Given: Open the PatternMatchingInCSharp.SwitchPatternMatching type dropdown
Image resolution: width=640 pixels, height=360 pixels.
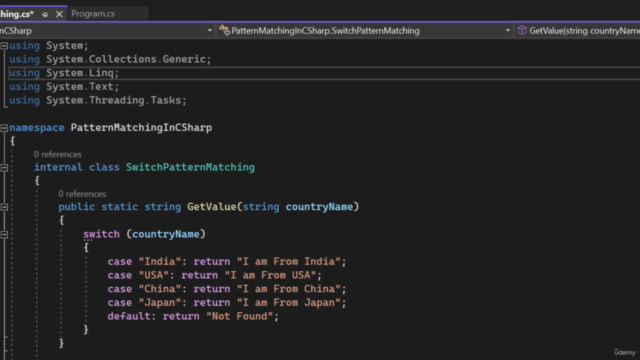Looking at the screenshot, I should click(507, 31).
